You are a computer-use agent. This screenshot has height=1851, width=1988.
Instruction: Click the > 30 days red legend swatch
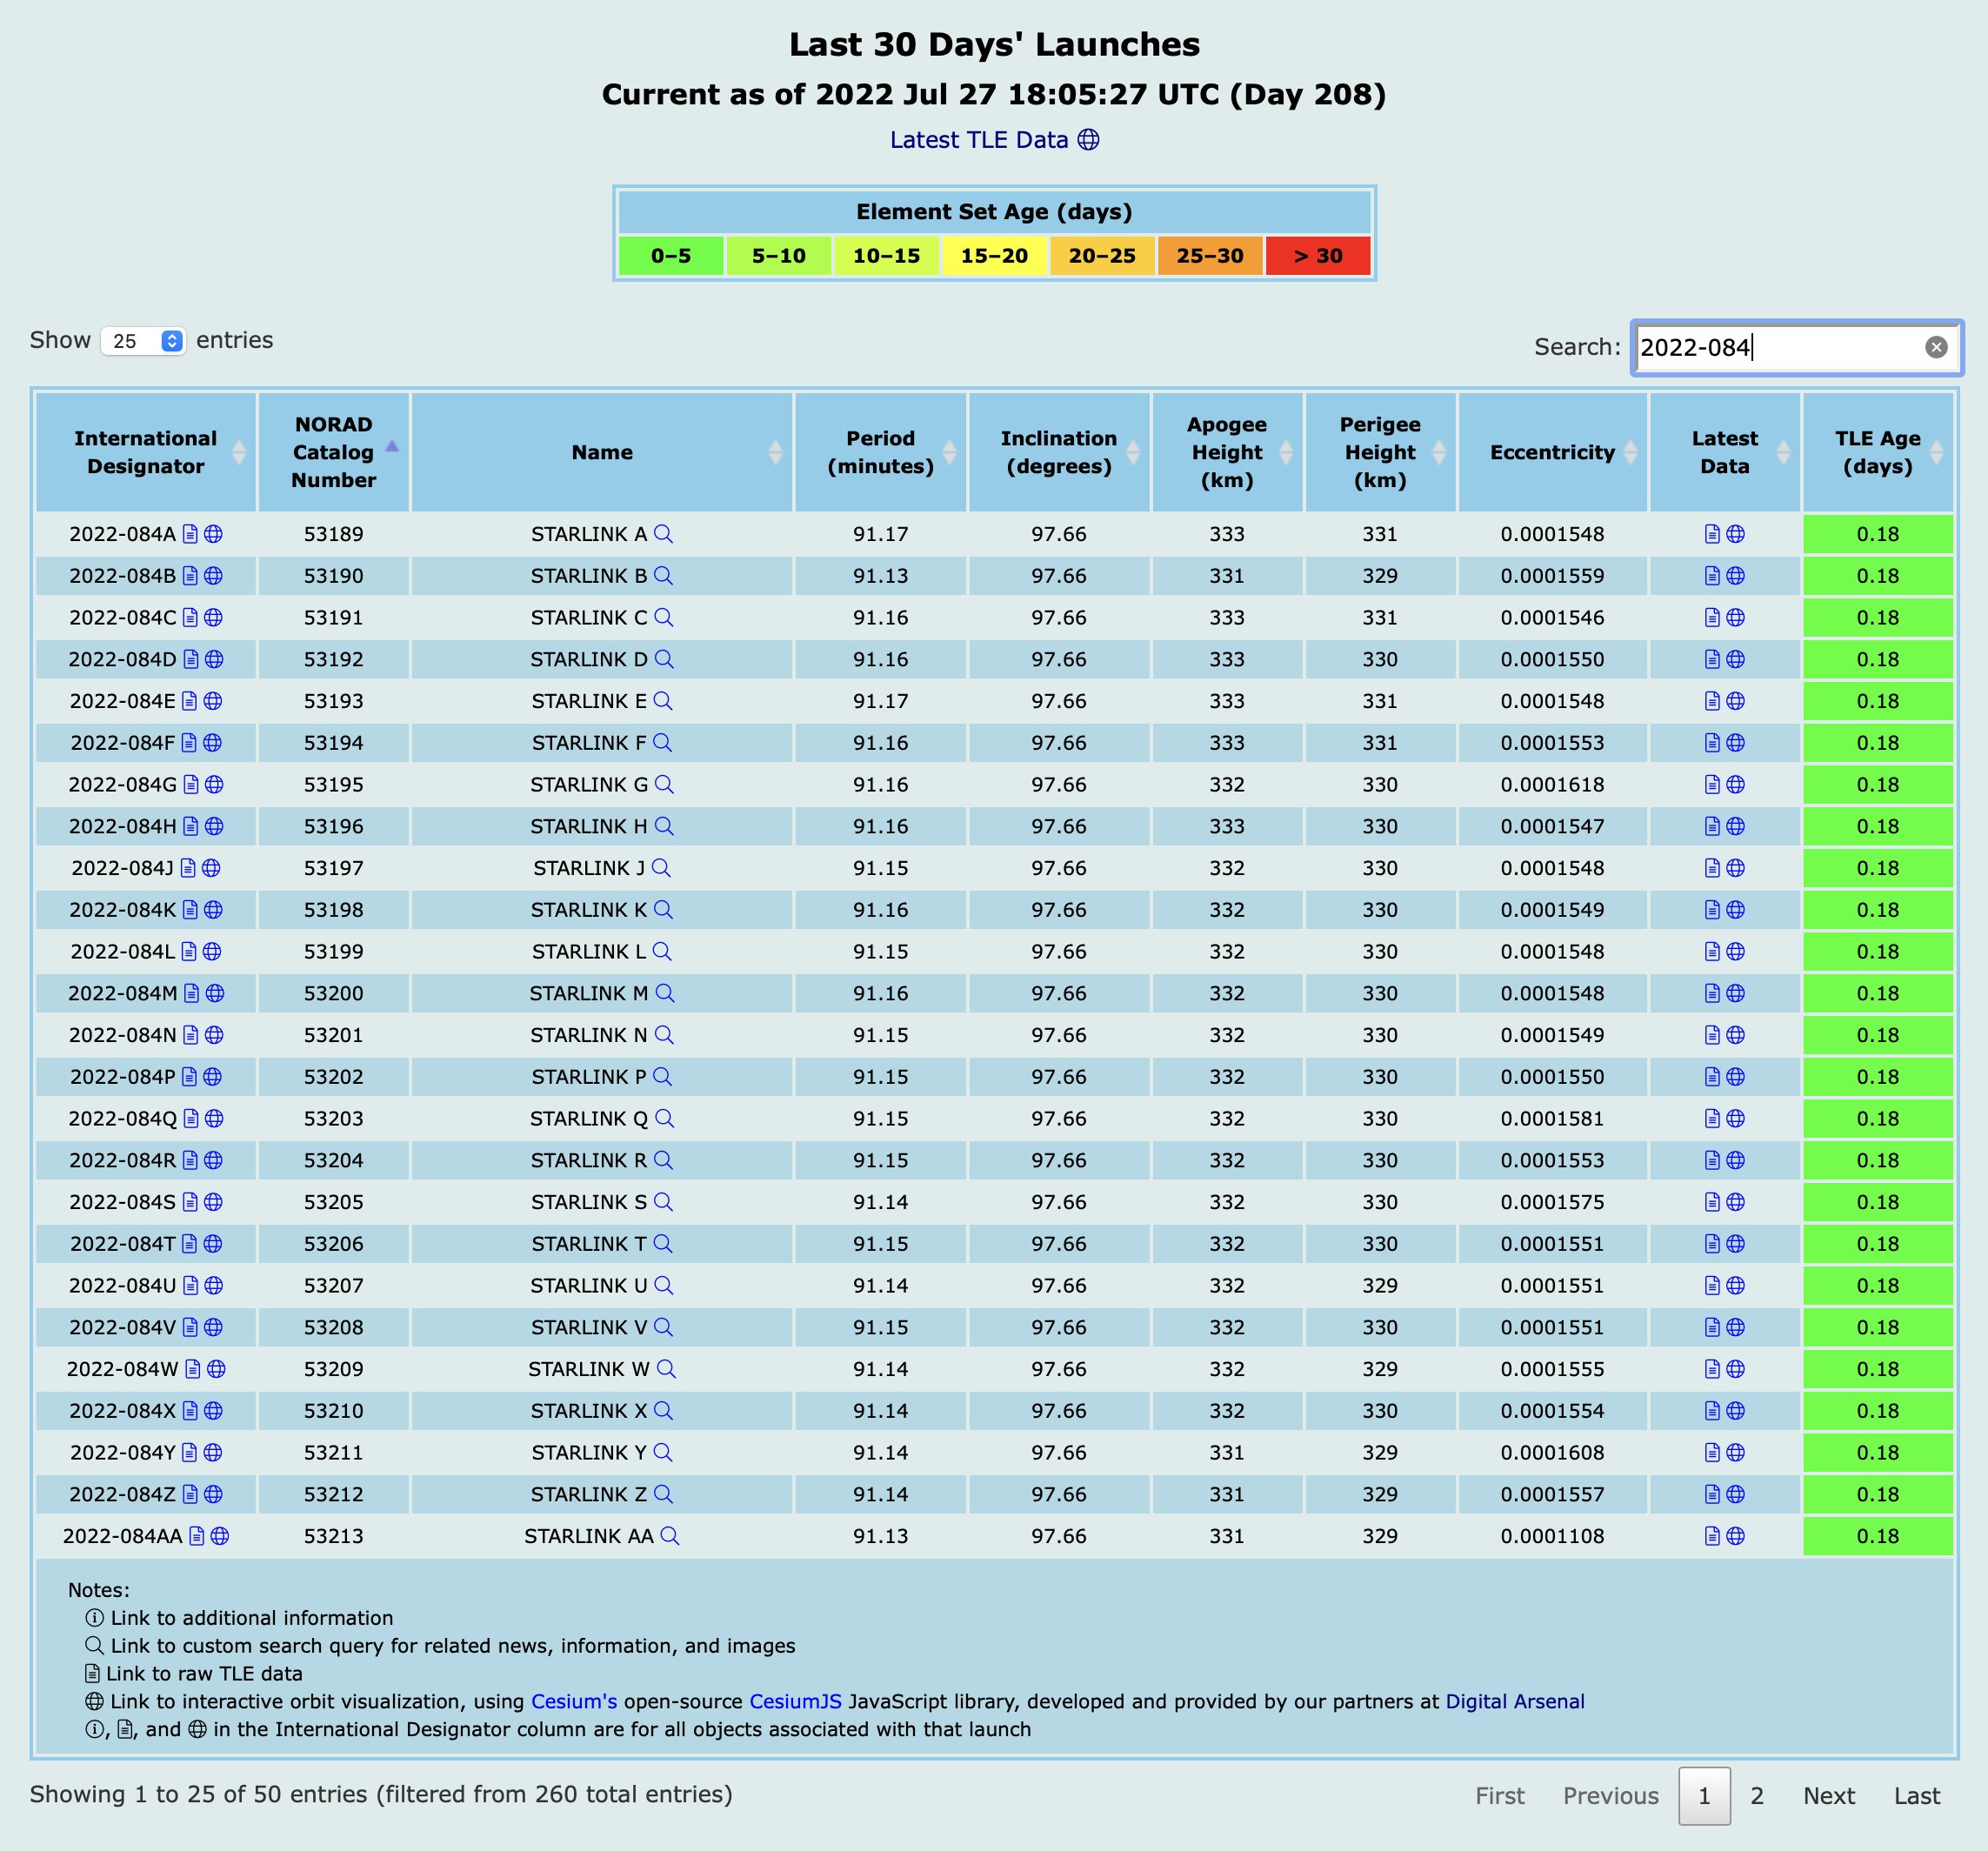[1318, 256]
